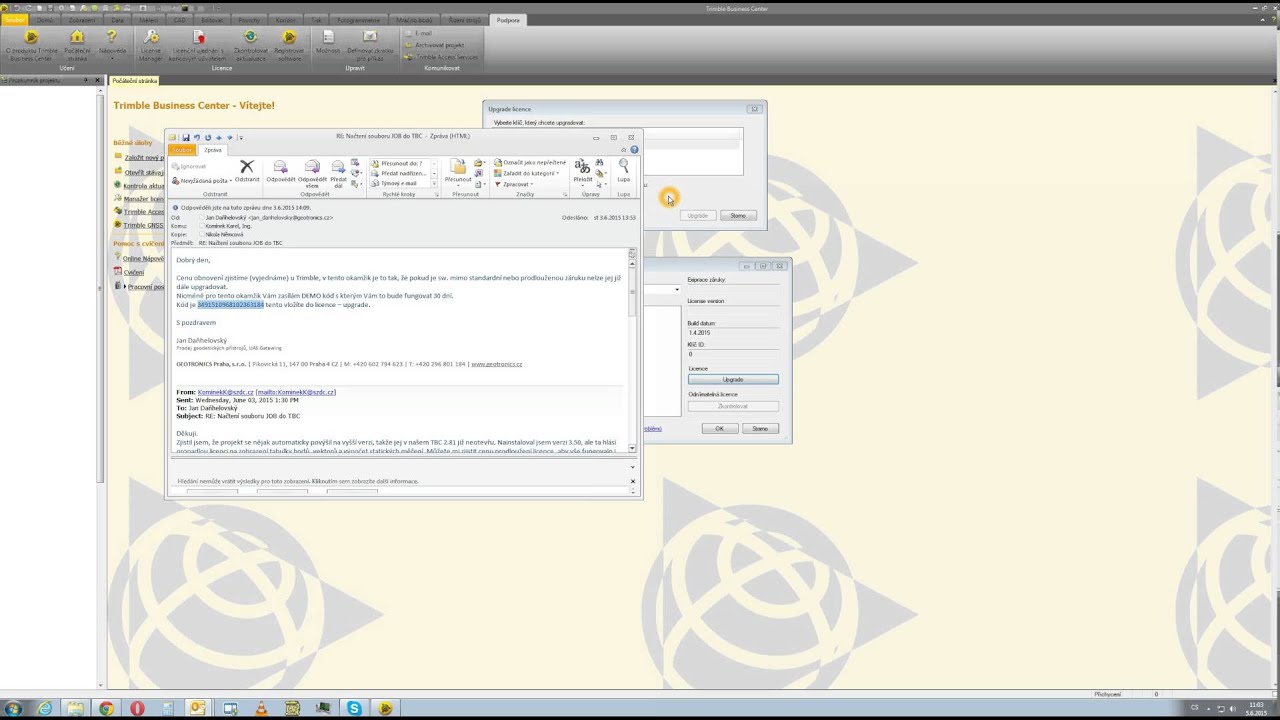Launch License Manager from ribbon
This screenshot has width=1280, height=720.
(151, 45)
